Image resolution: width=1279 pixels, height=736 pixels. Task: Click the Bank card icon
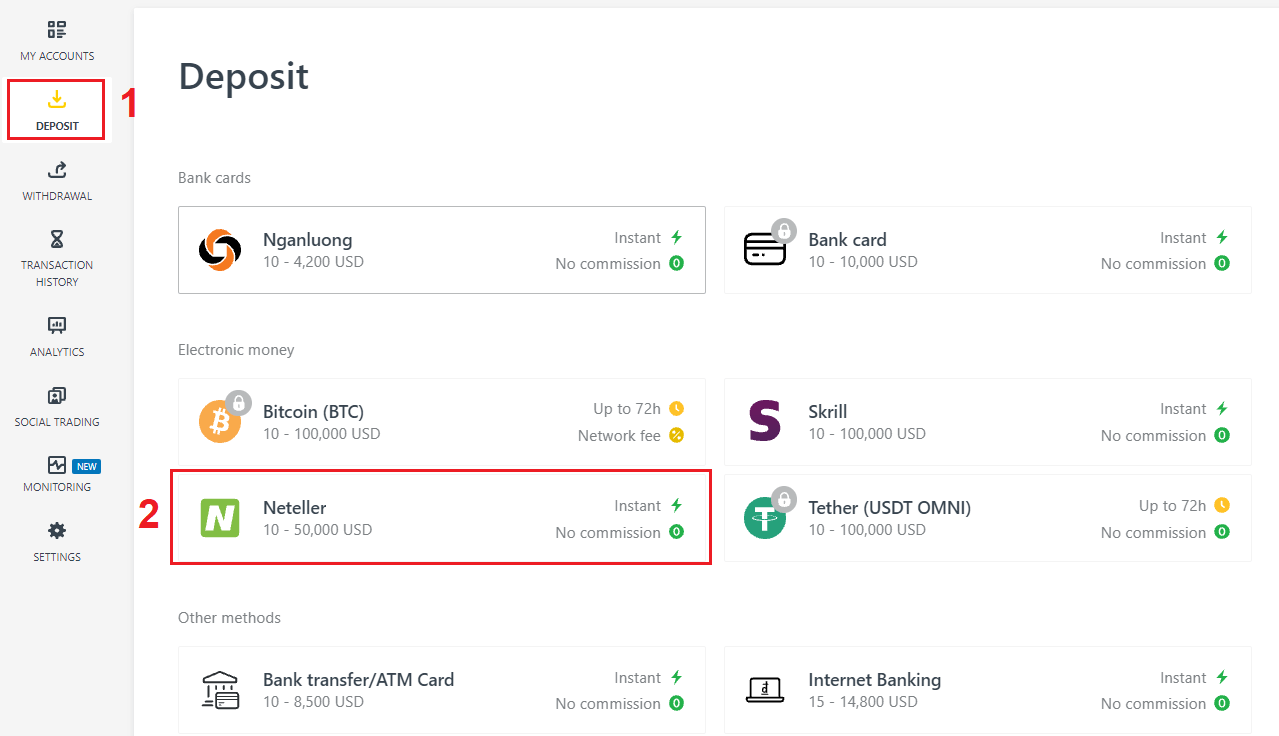pyautogui.click(x=766, y=249)
